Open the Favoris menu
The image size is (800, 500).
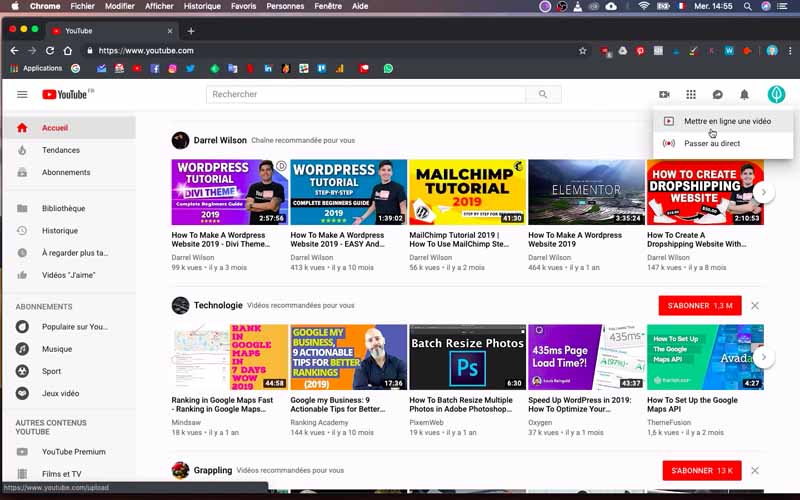click(x=243, y=6)
